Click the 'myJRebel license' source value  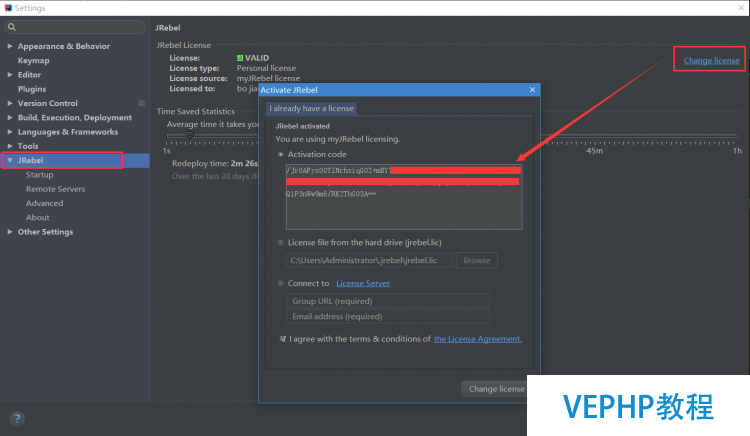268,78
